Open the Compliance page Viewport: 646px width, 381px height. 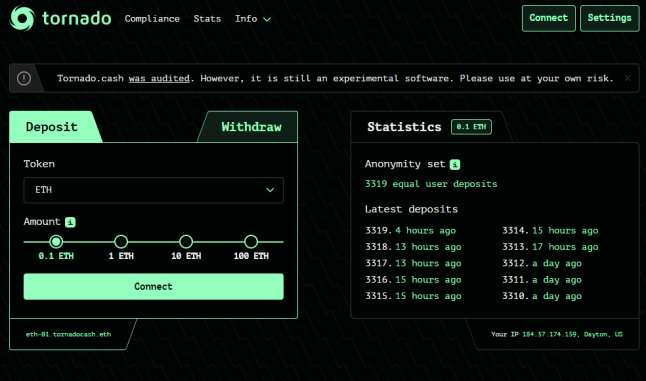(152, 19)
